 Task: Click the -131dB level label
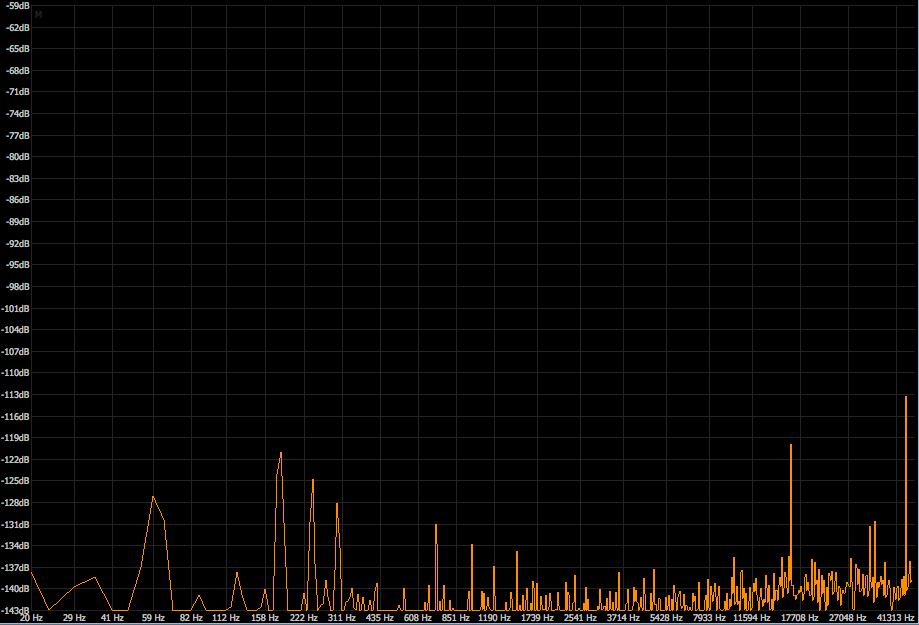[15, 524]
